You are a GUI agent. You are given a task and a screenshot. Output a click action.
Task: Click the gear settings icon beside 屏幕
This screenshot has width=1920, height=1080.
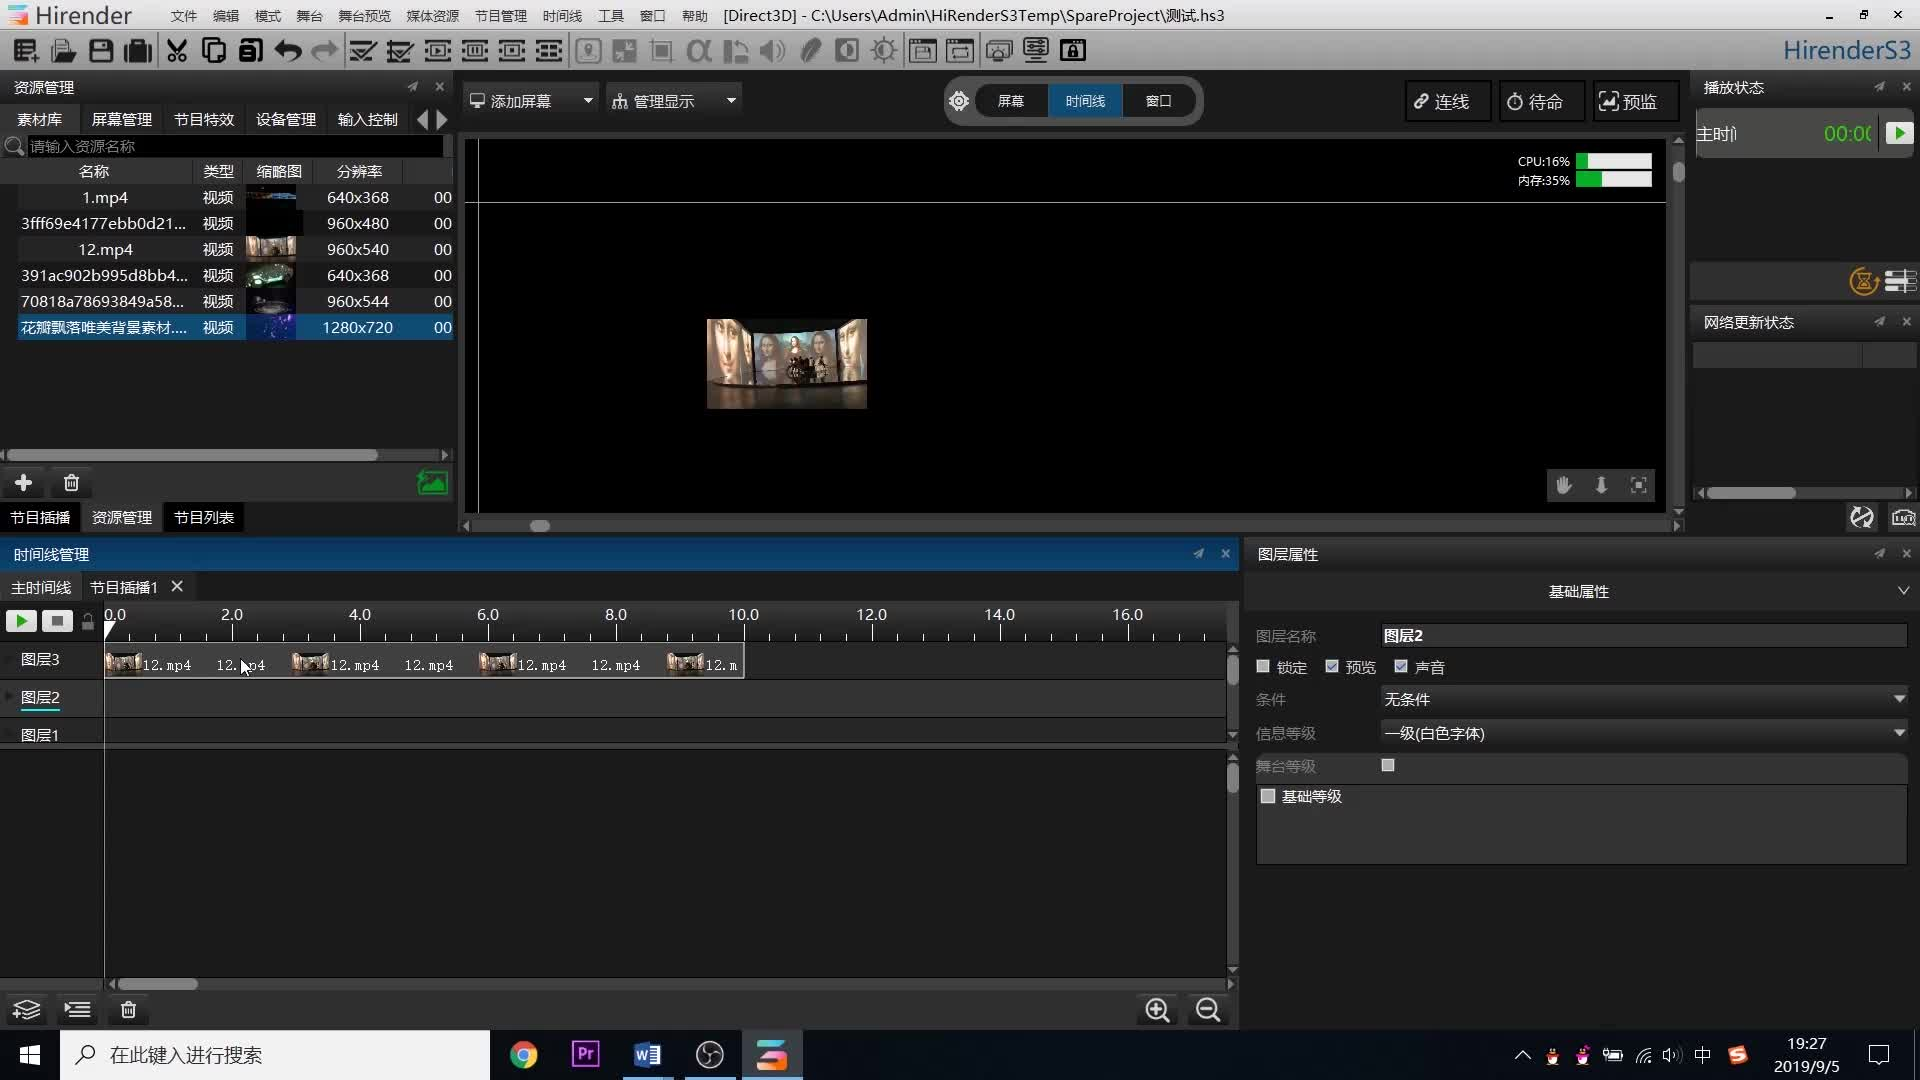959,101
